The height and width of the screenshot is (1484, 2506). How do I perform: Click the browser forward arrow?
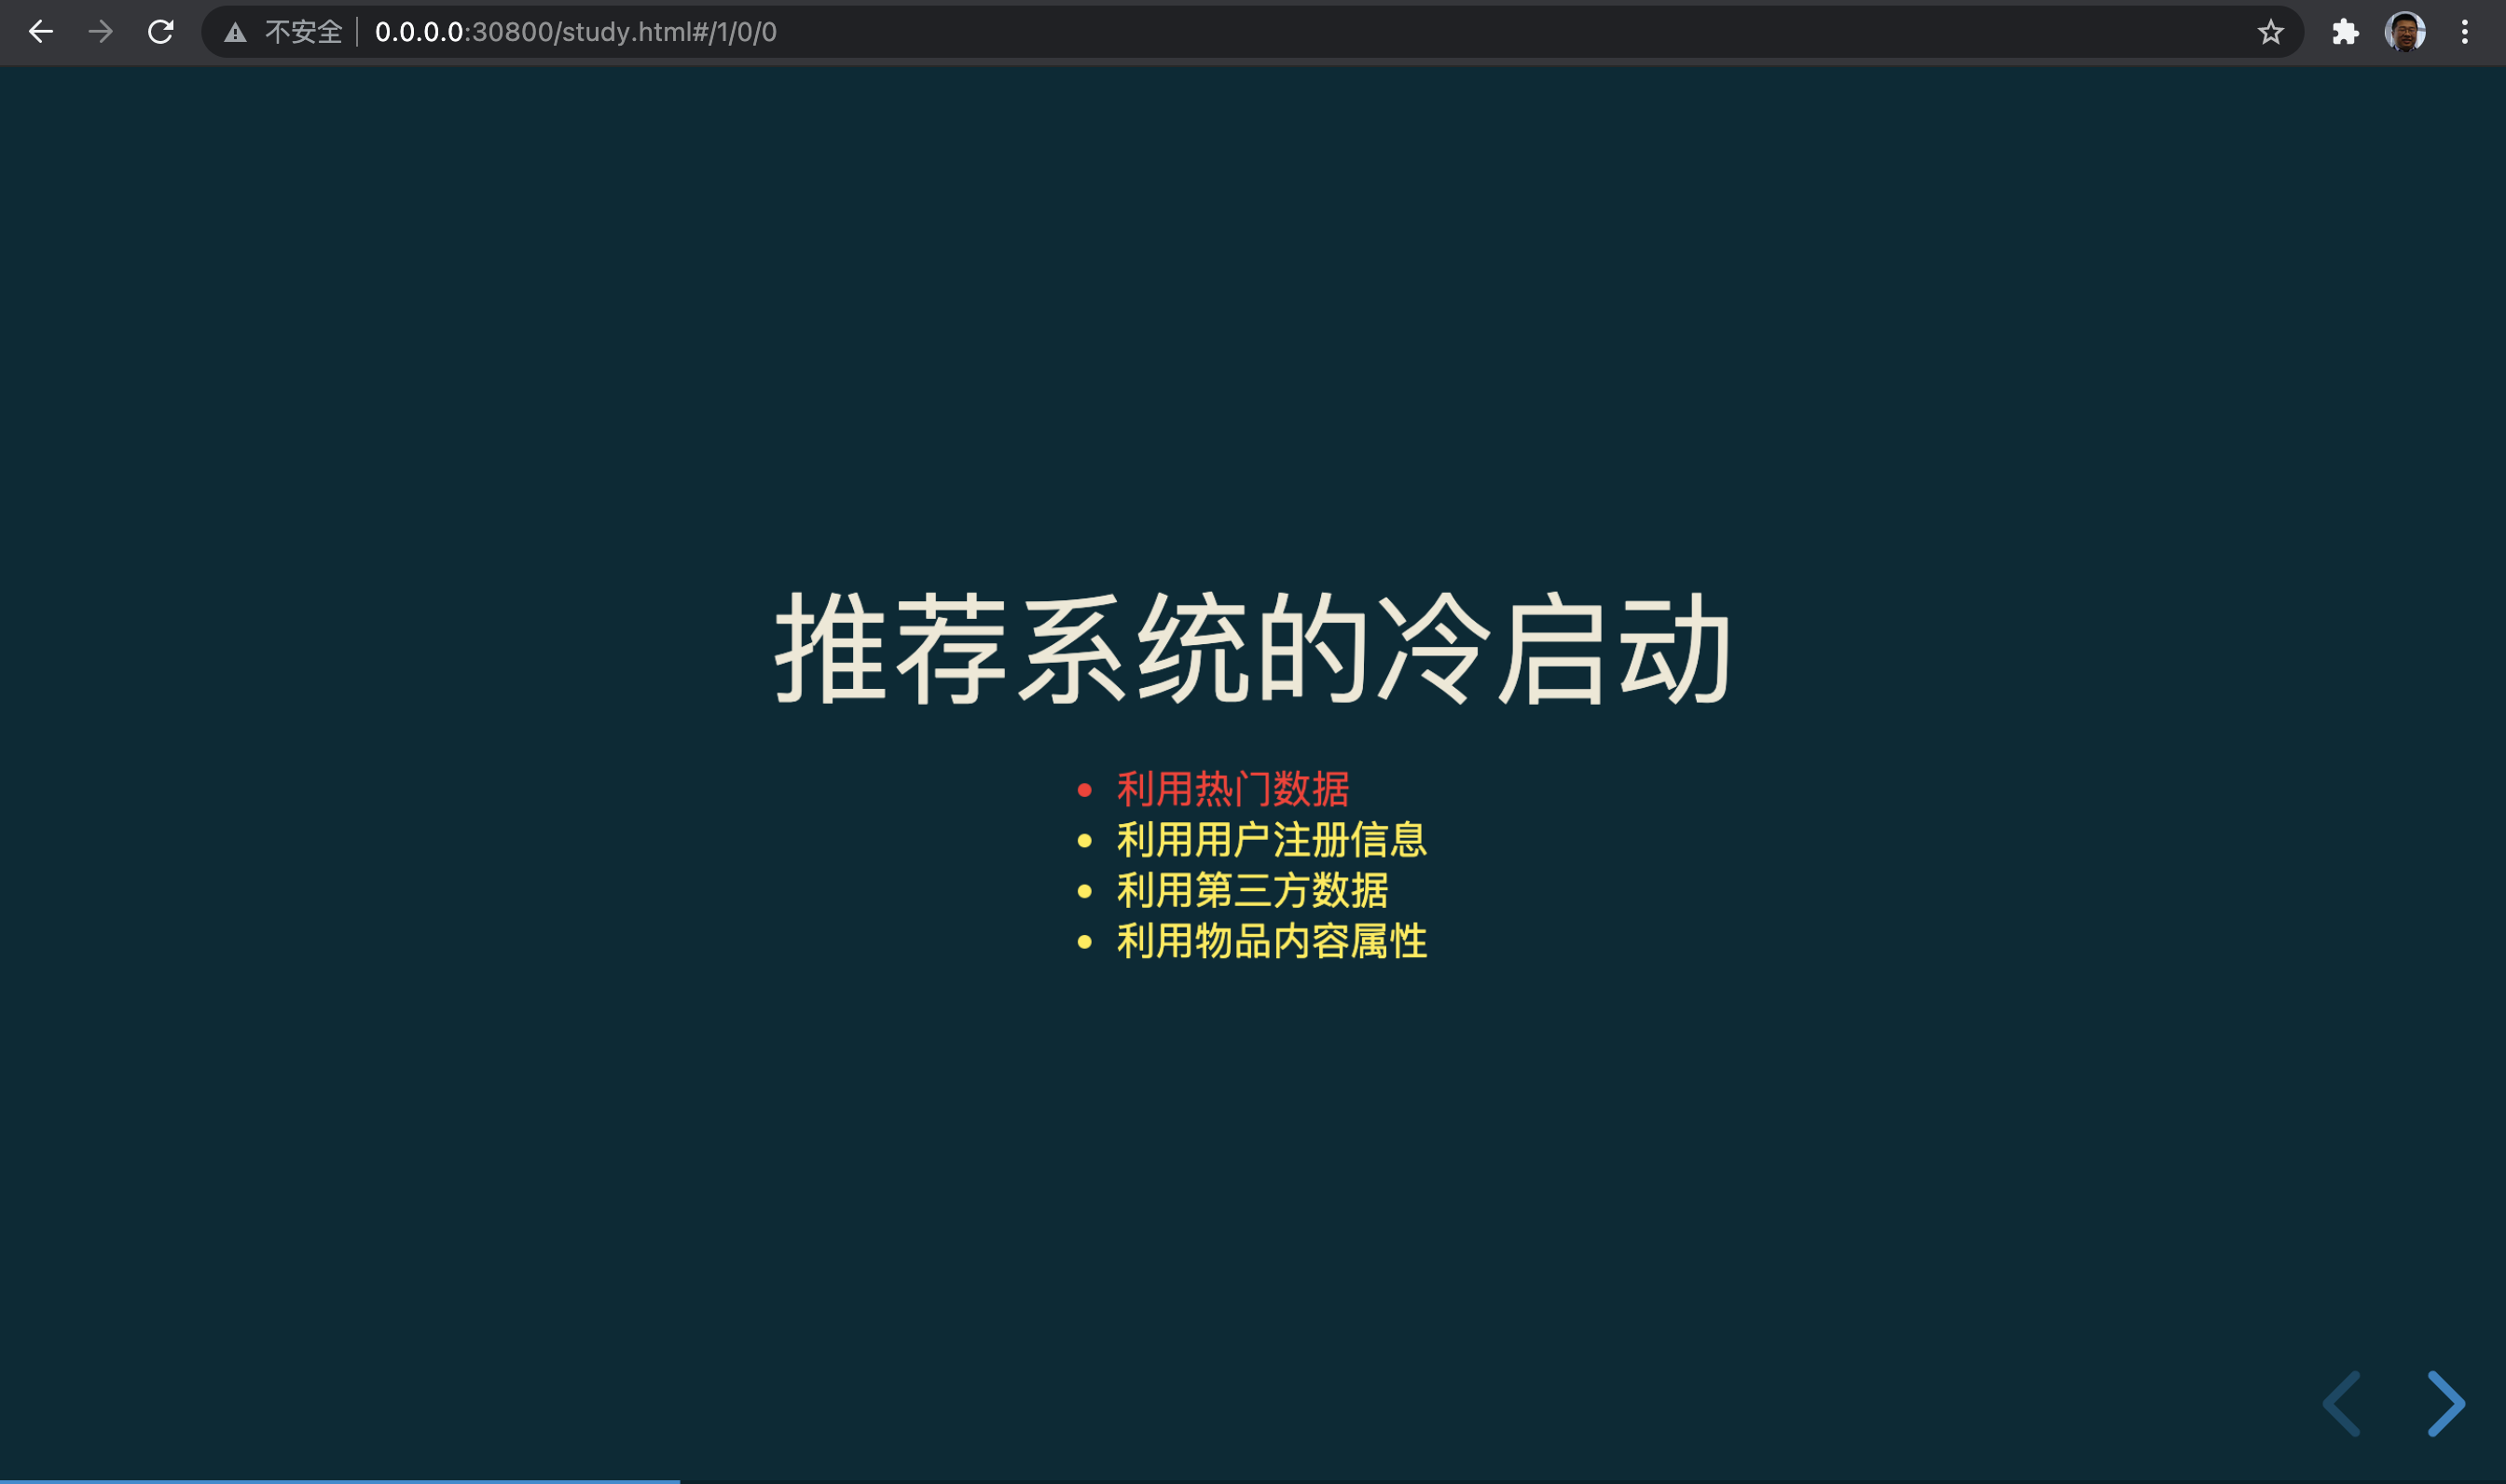tap(100, 32)
